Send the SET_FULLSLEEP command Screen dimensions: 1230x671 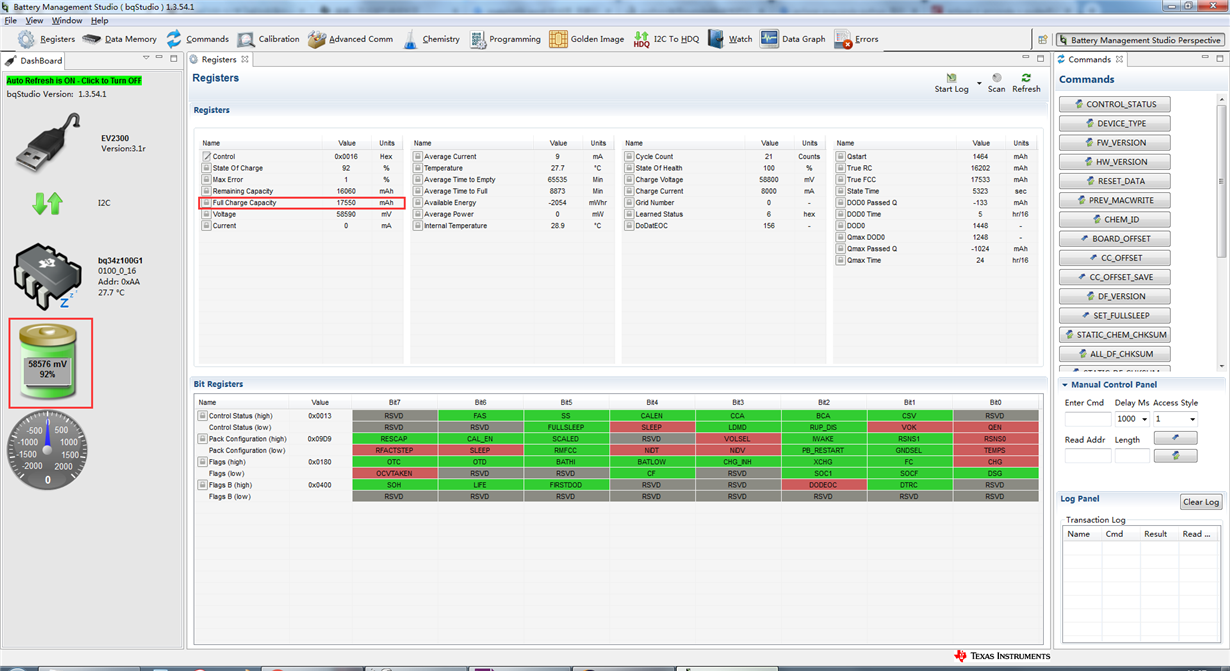(x=1114, y=315)
